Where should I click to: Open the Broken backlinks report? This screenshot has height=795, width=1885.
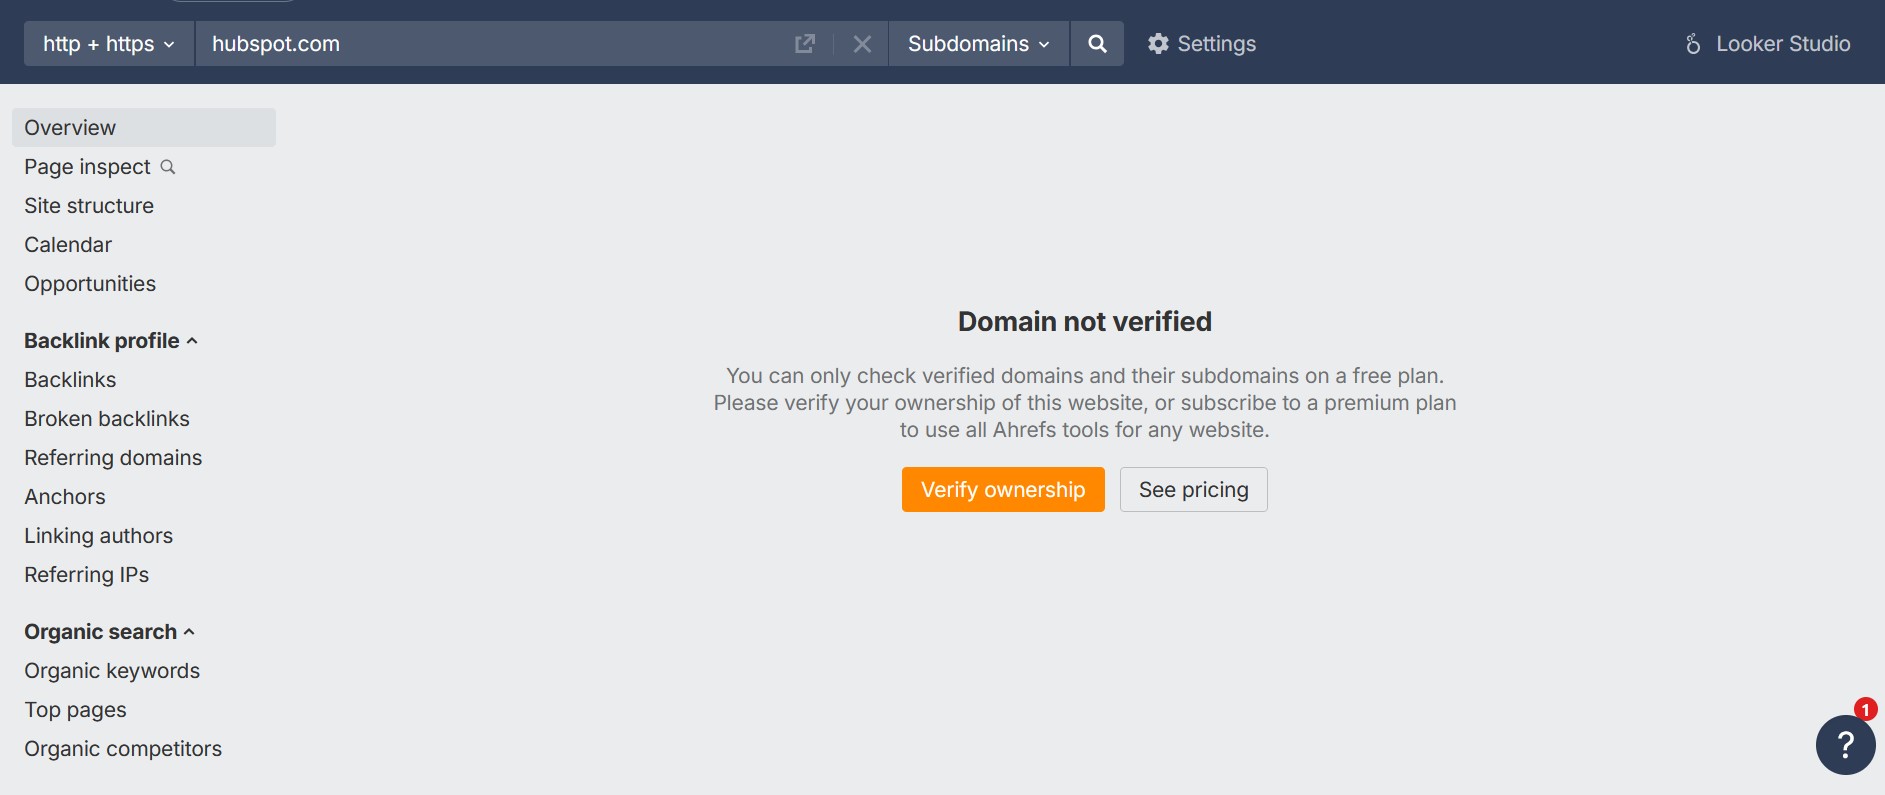[x=107, y=419]
